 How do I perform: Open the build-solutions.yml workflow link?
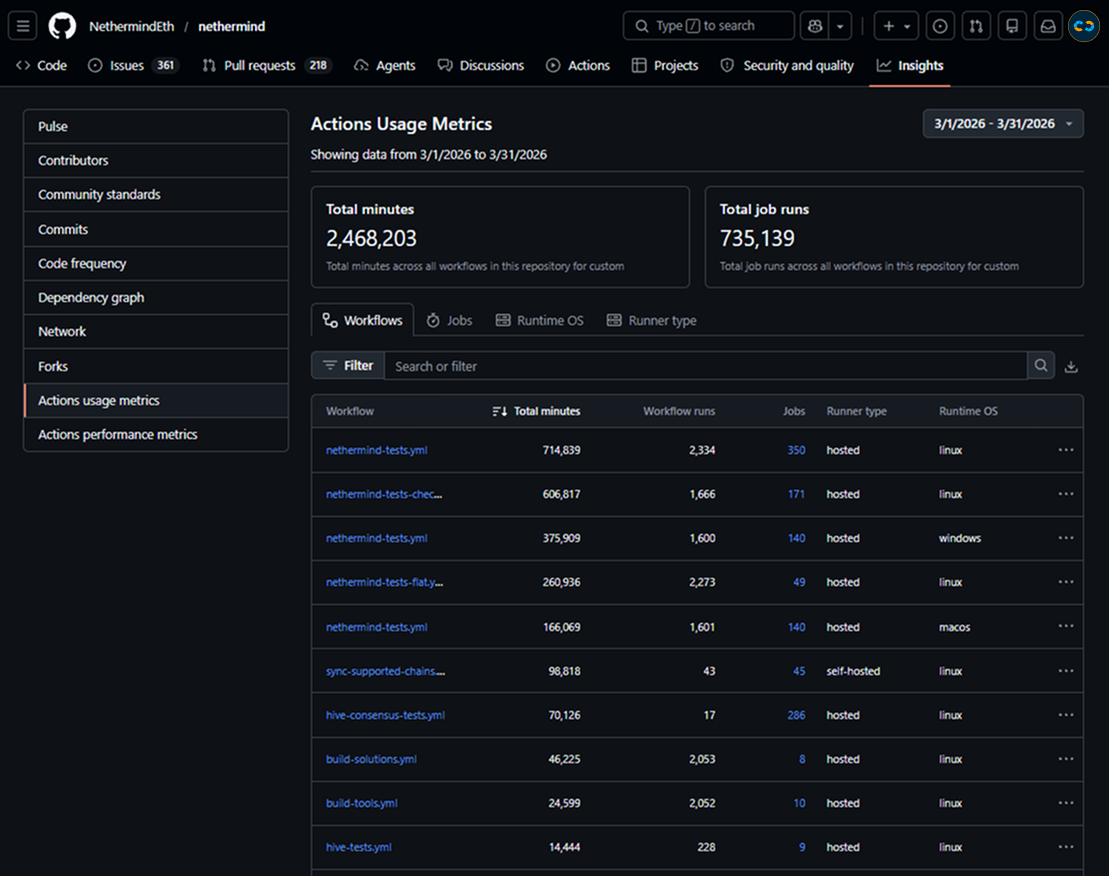tap(371, 759)
